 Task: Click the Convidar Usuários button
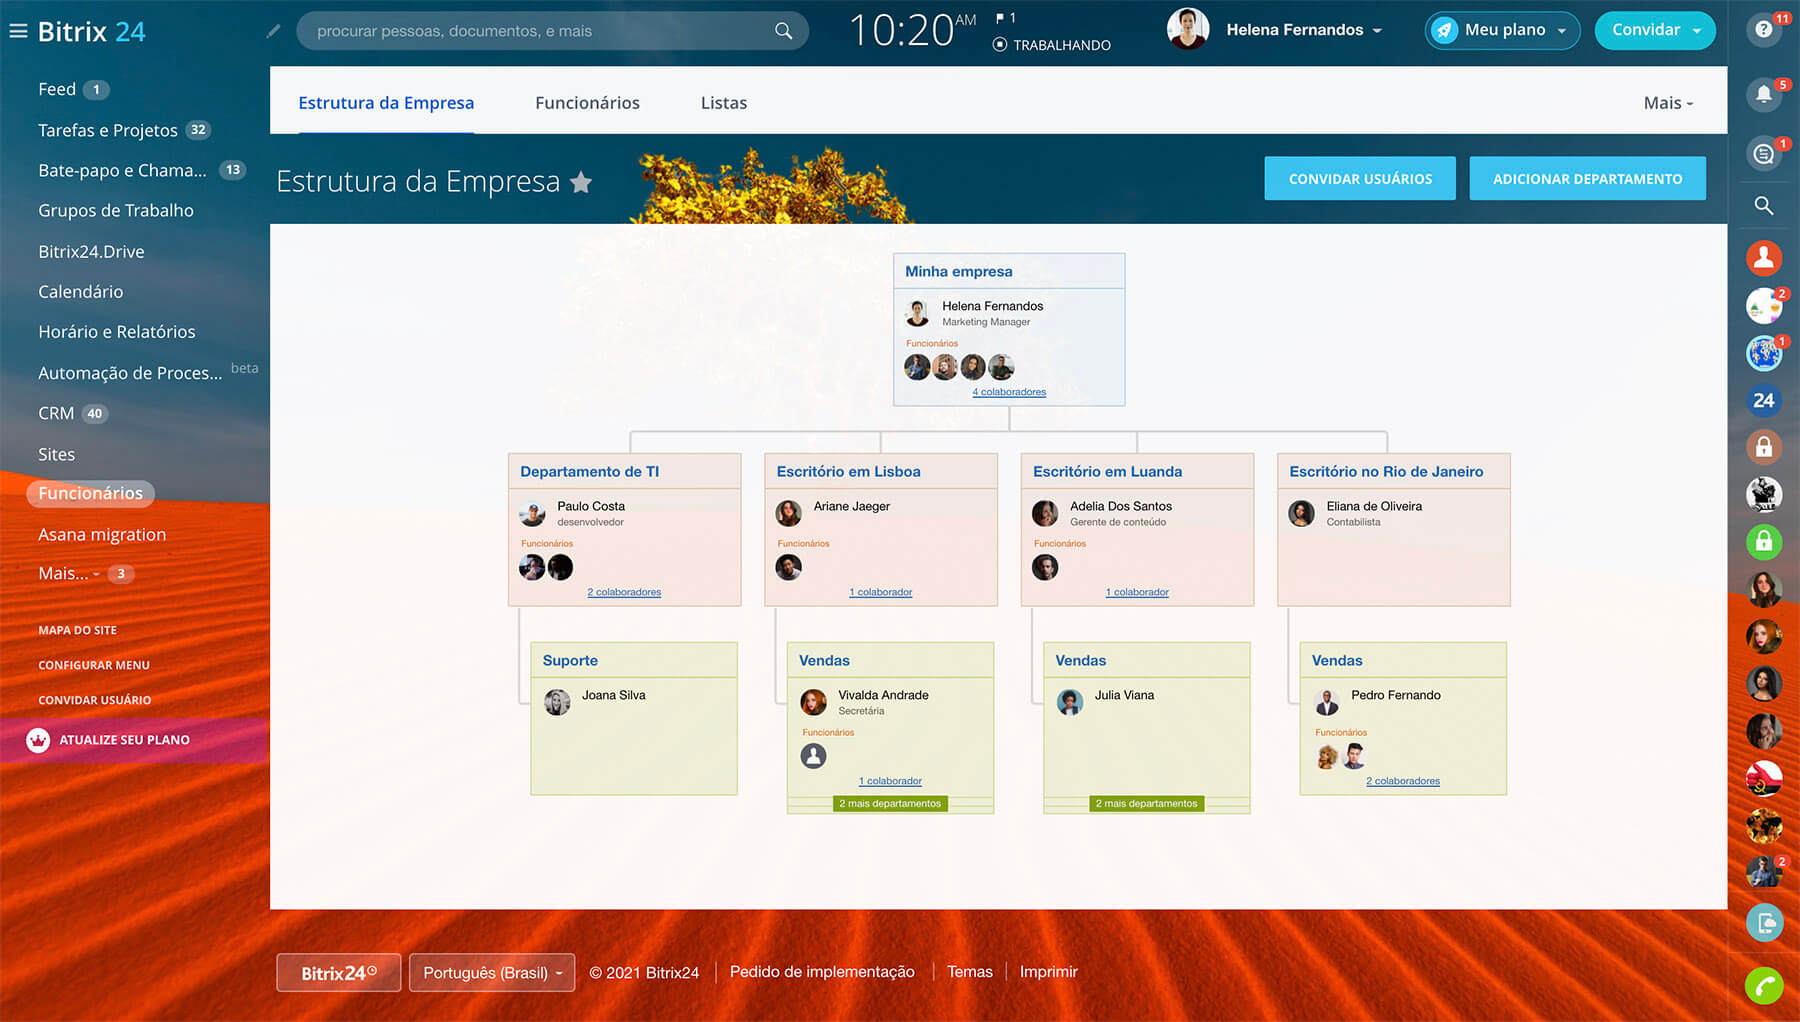tap(1359, 179)
